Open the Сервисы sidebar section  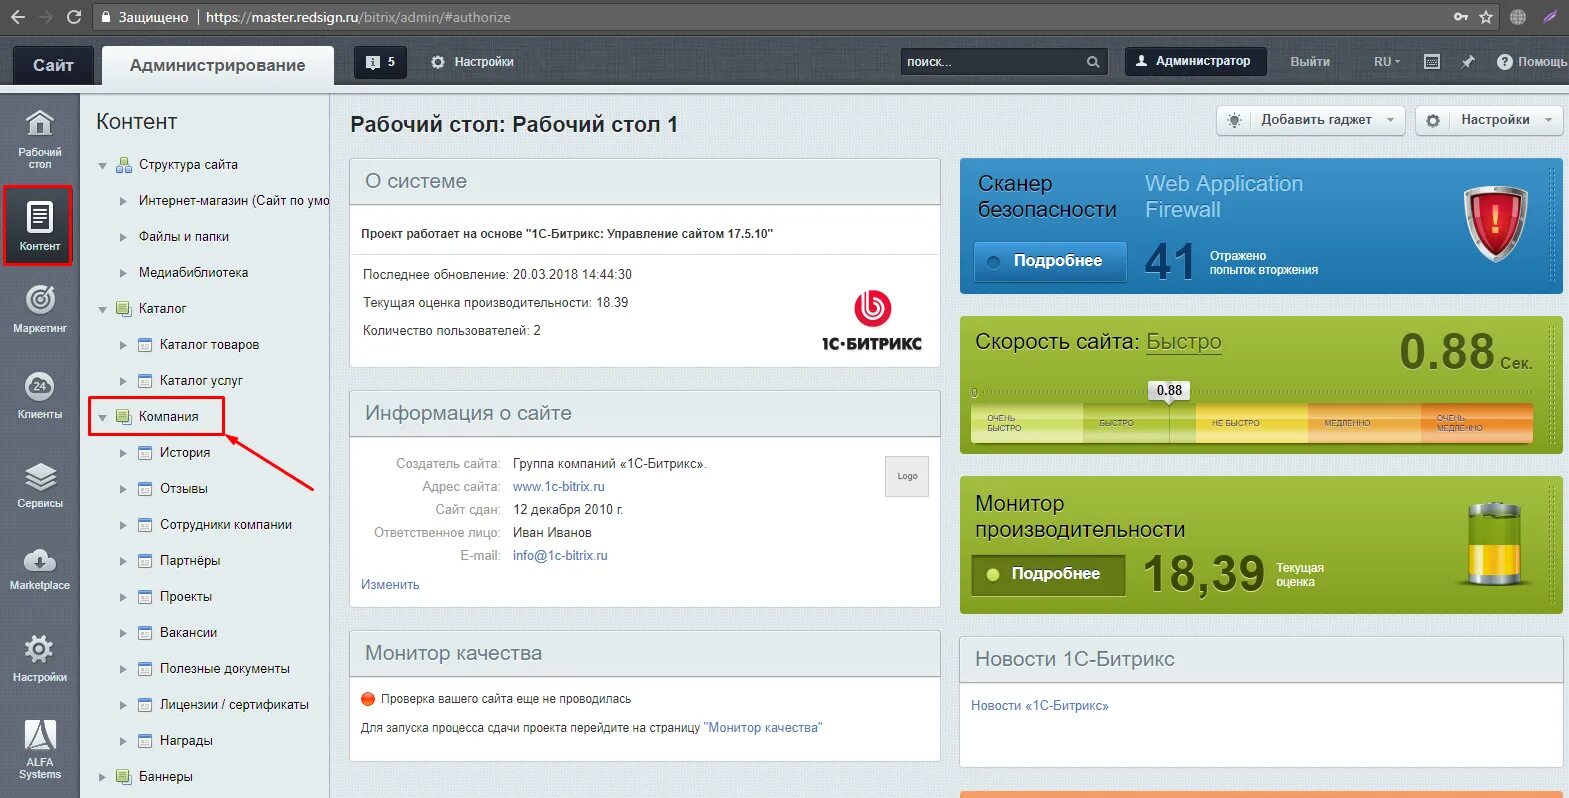[x=39, y=485]
